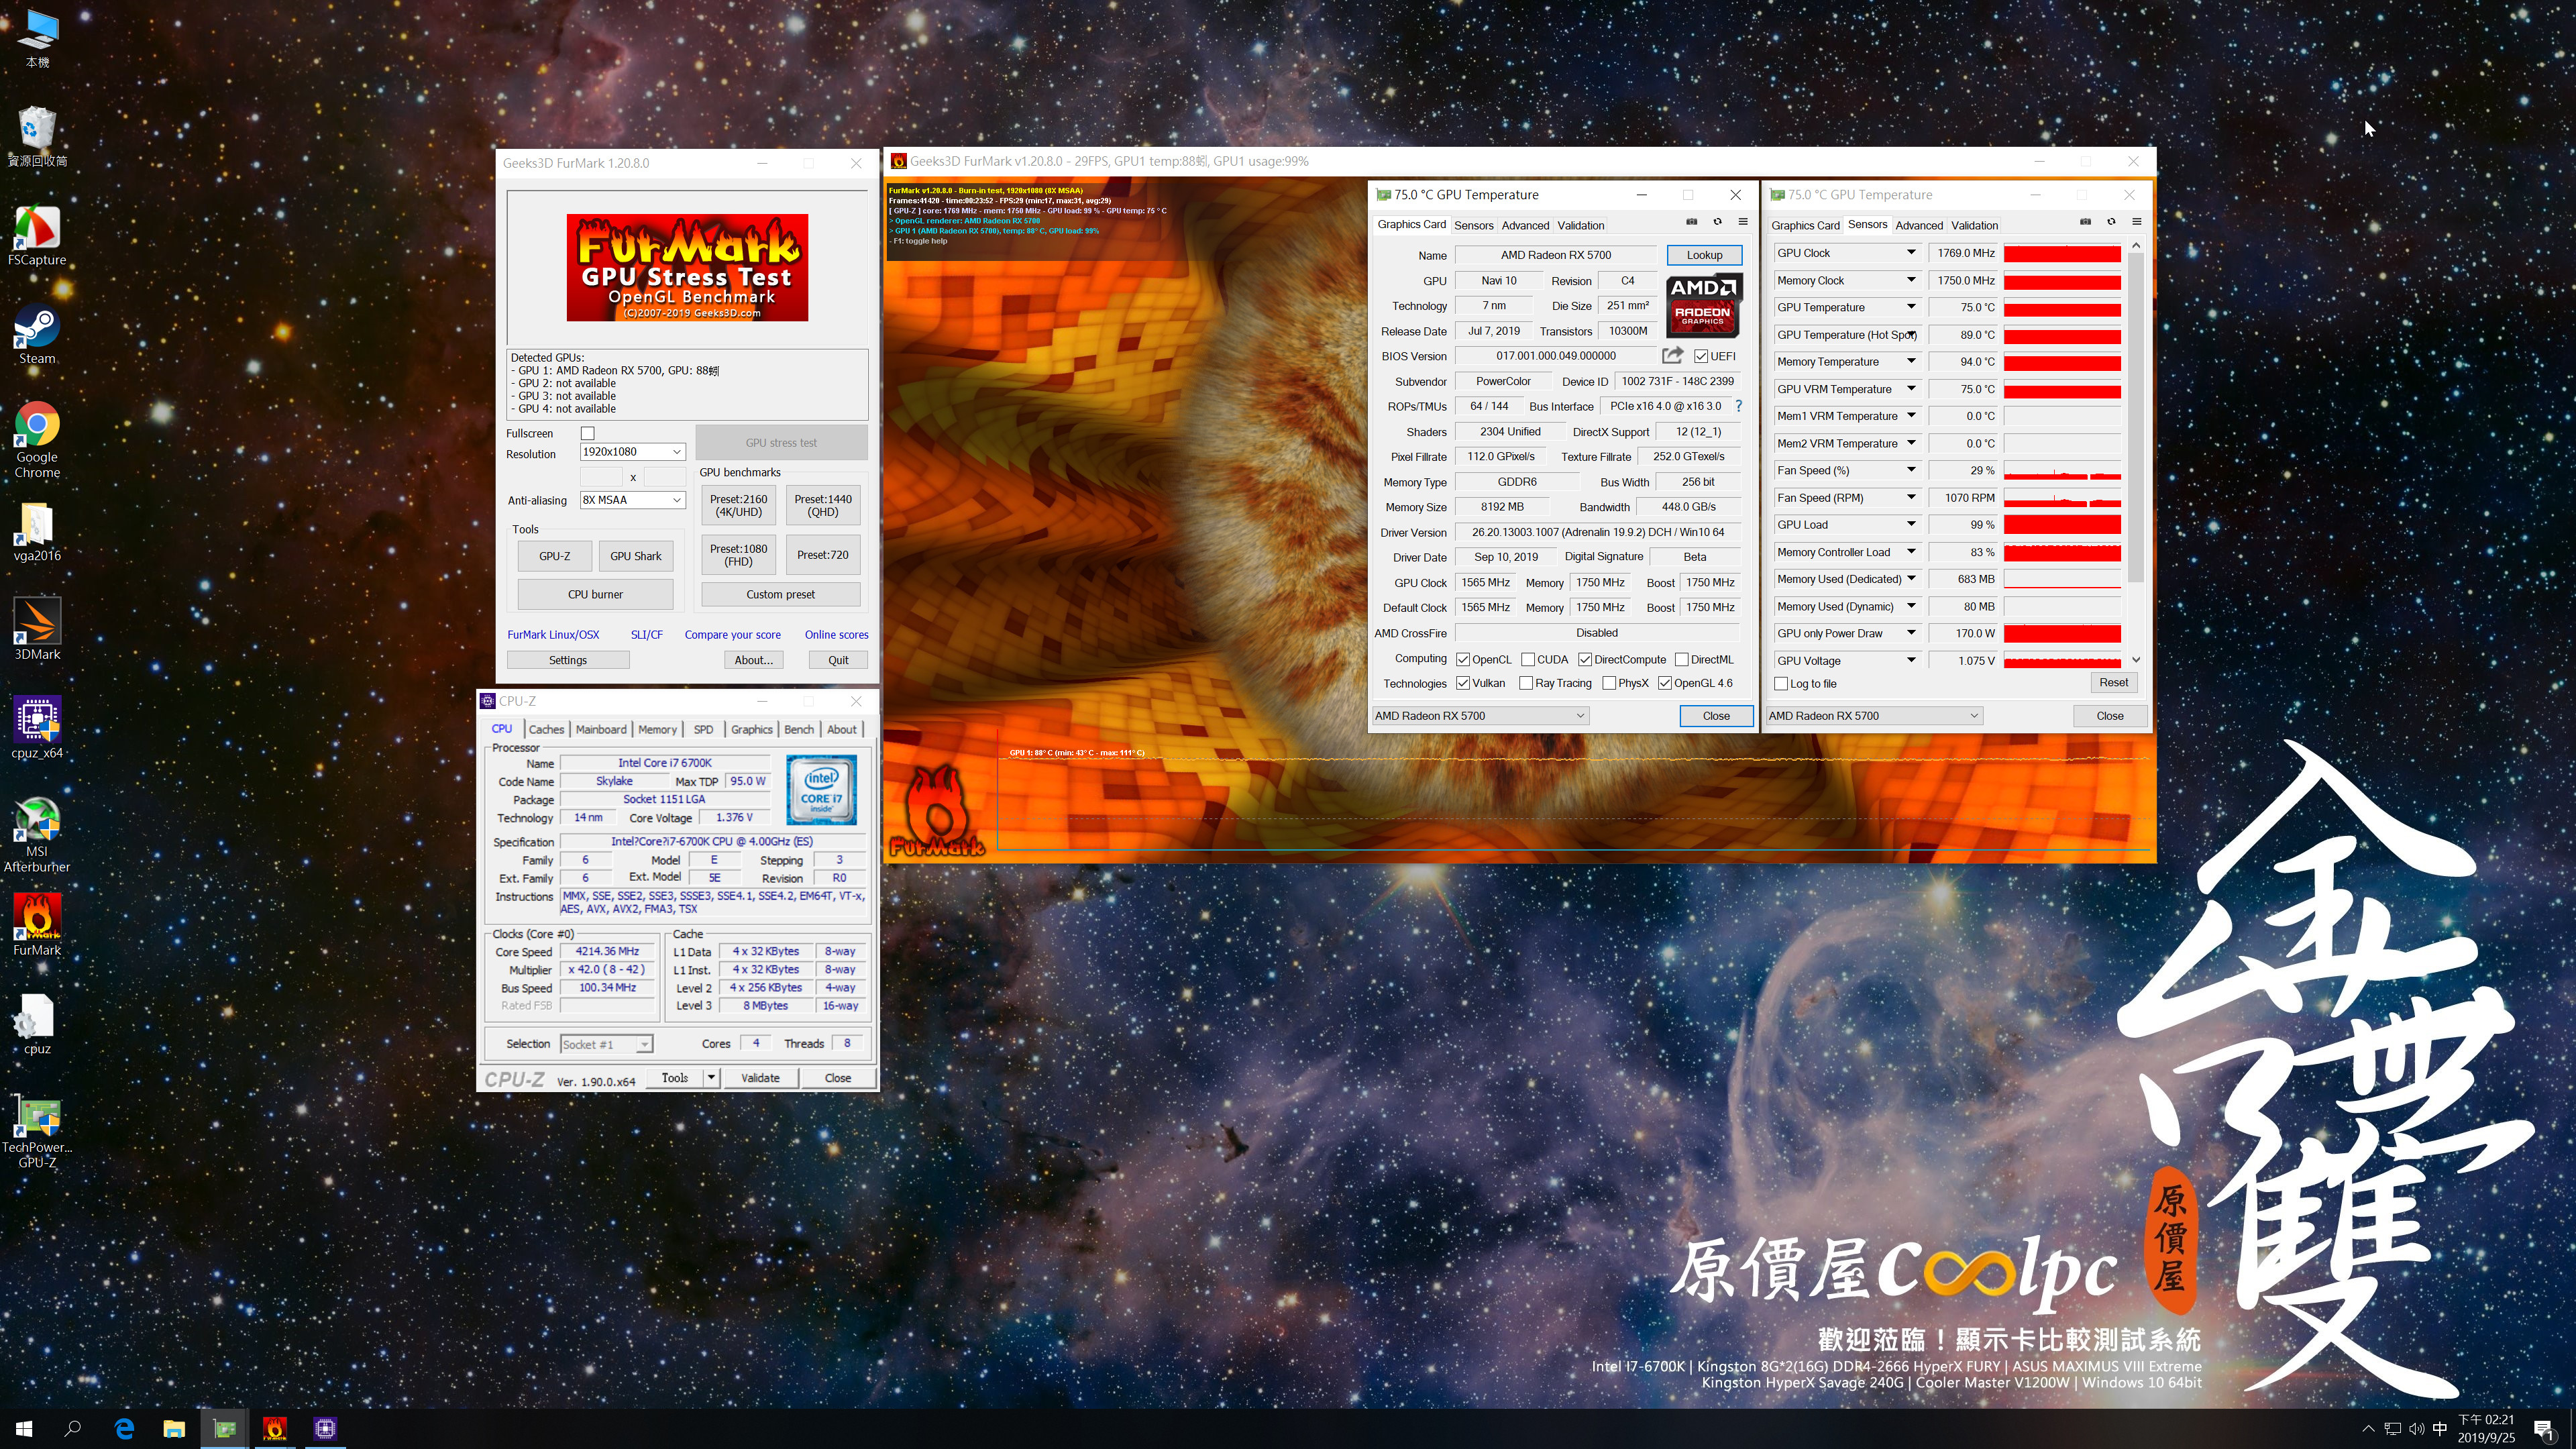Toggle the DirectML checkbox
2576x1449 pixels.
click(1682, 659)
